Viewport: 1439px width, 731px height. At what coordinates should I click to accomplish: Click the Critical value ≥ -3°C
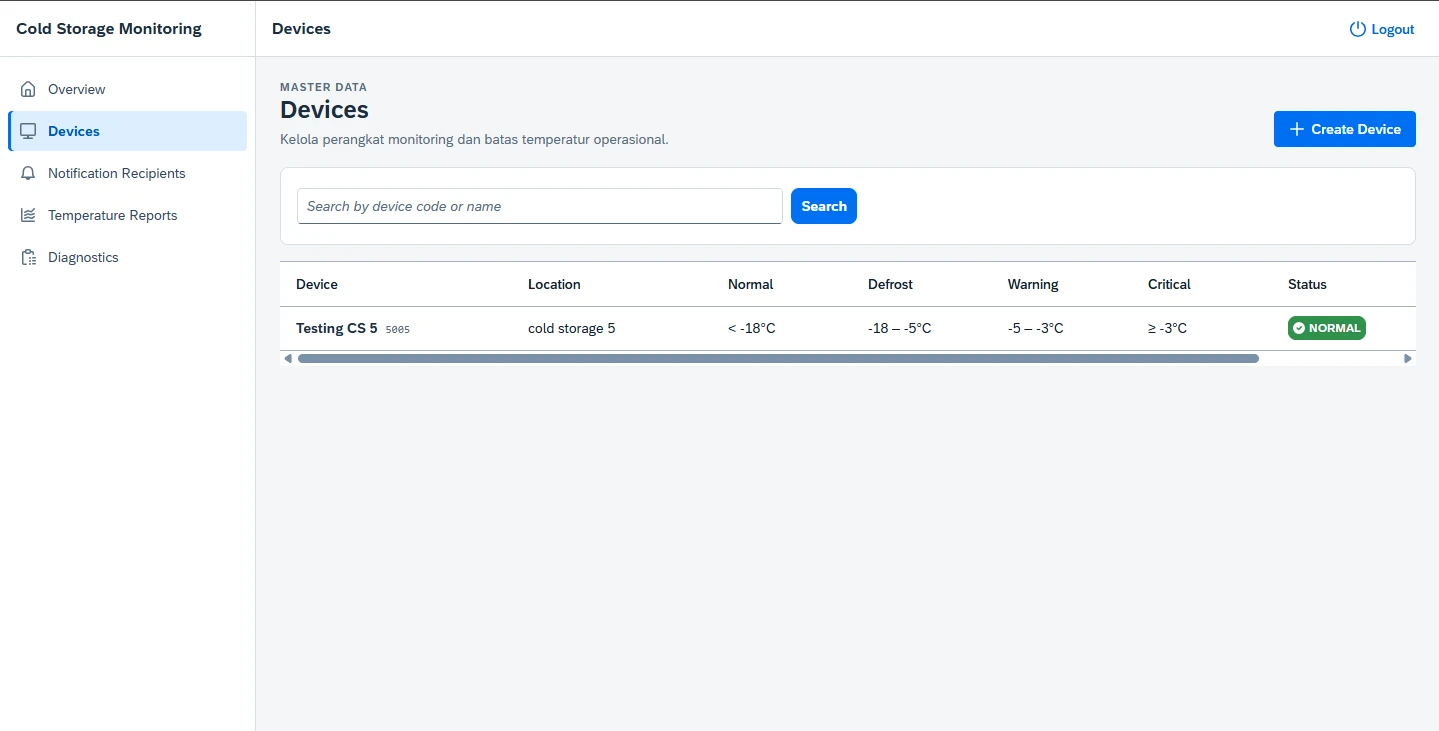tap(1168, 328)
